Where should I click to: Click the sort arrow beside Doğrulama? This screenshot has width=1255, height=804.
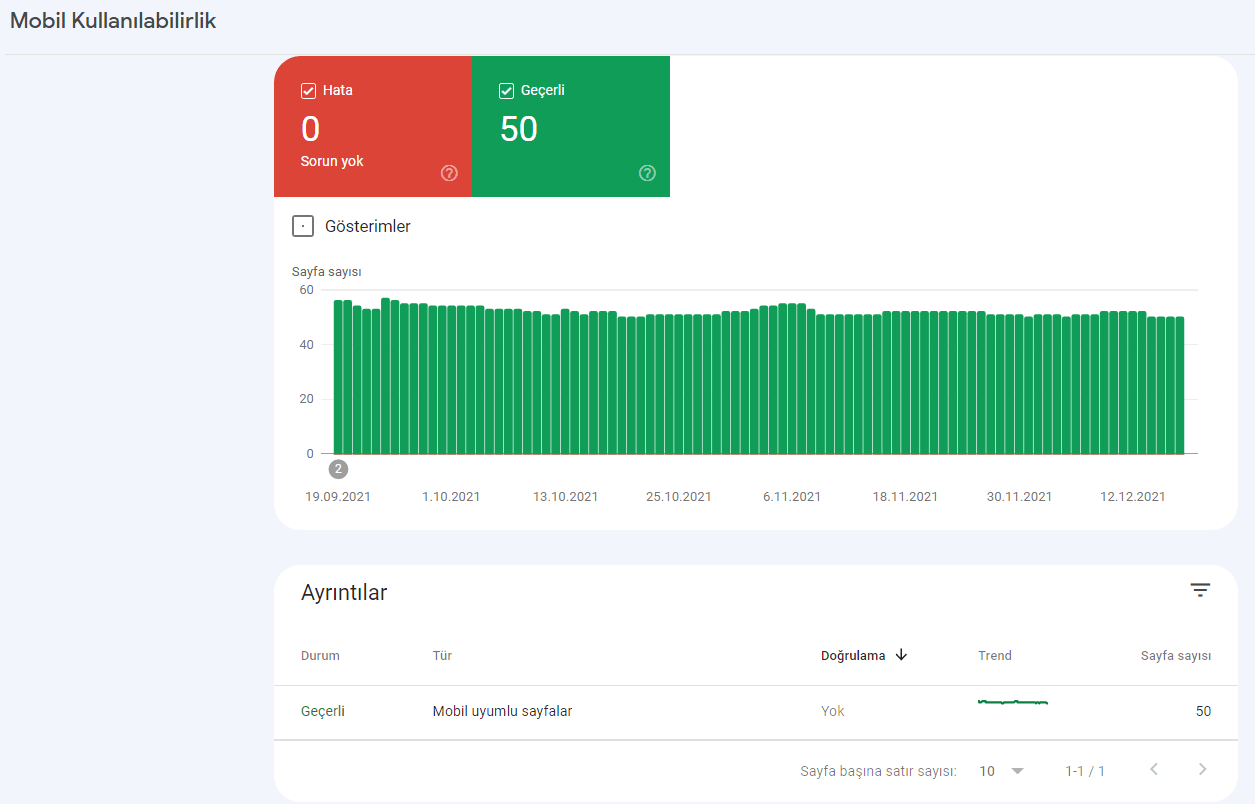(901, 655)
